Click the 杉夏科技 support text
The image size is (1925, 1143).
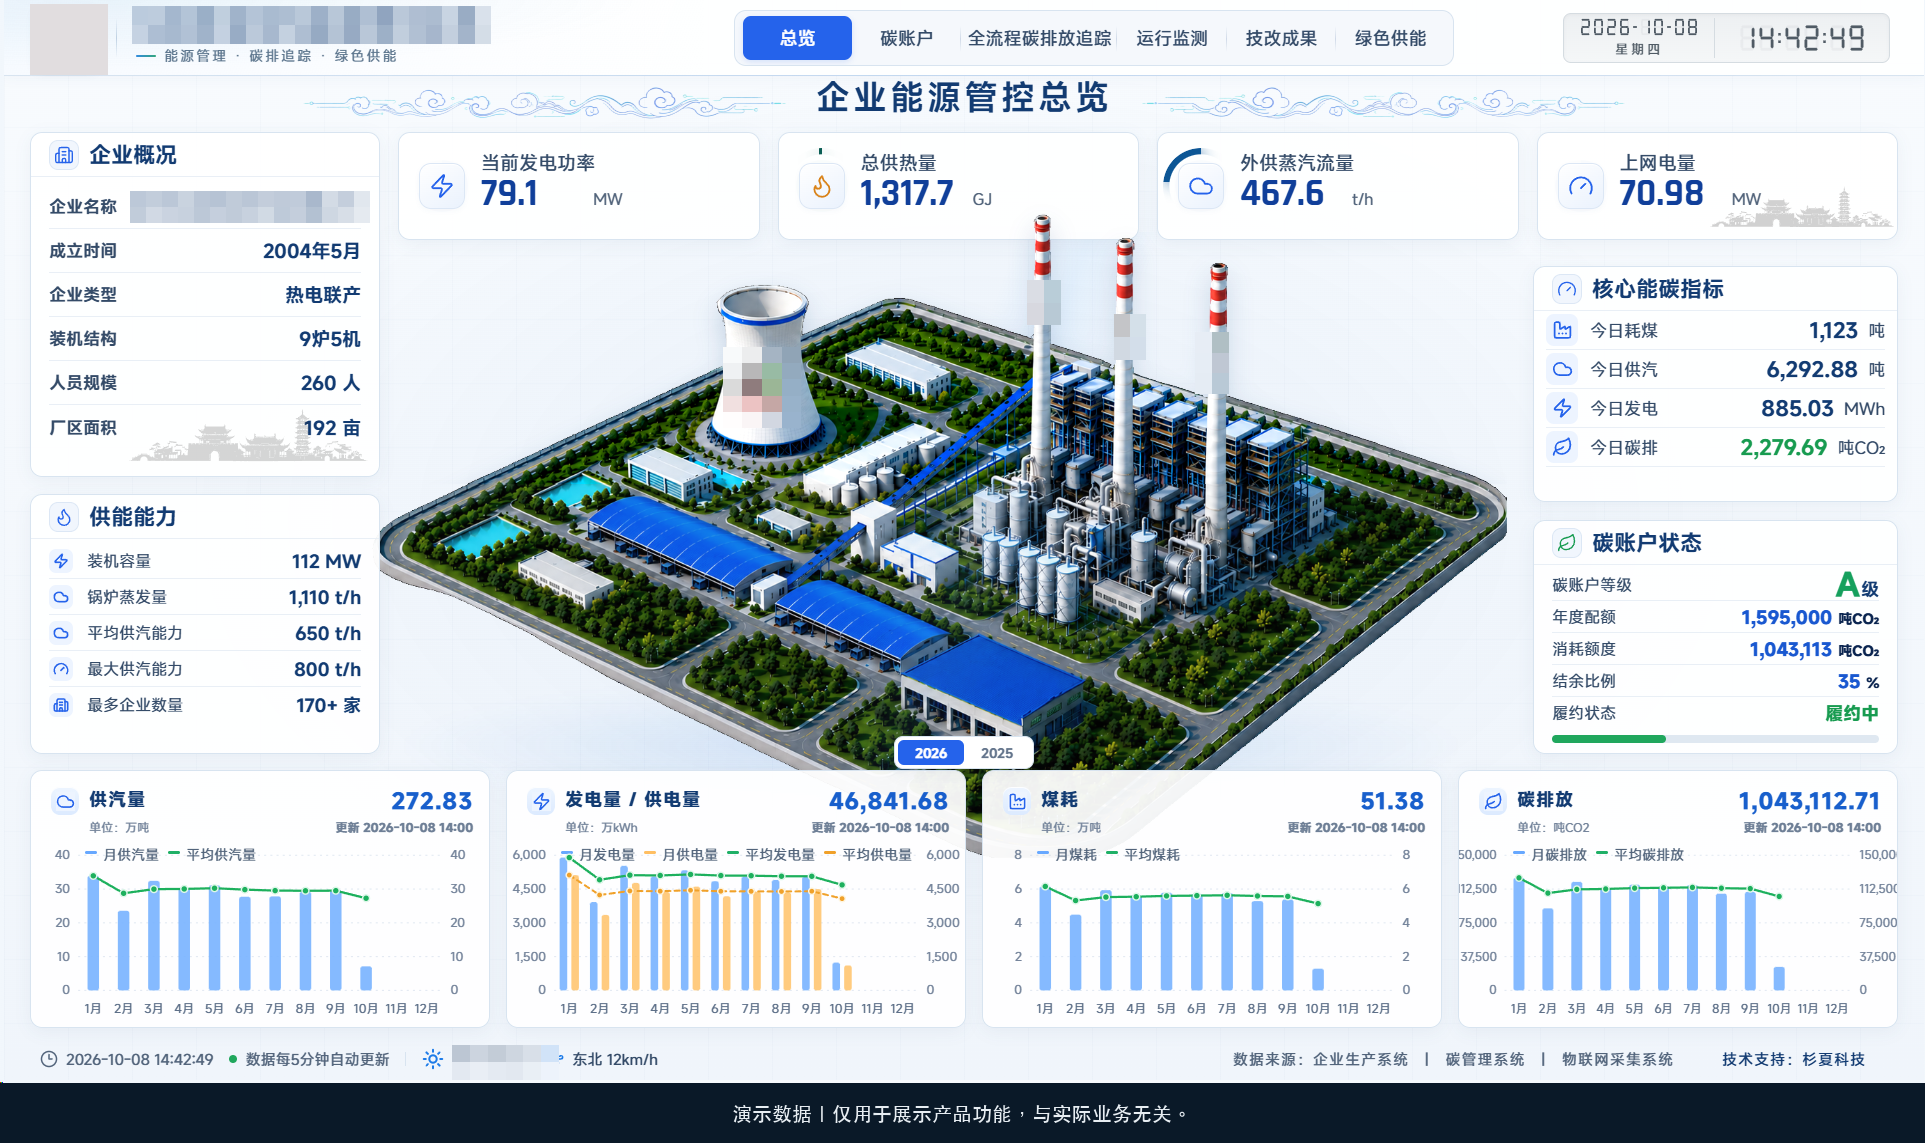pos(1834,1059)
